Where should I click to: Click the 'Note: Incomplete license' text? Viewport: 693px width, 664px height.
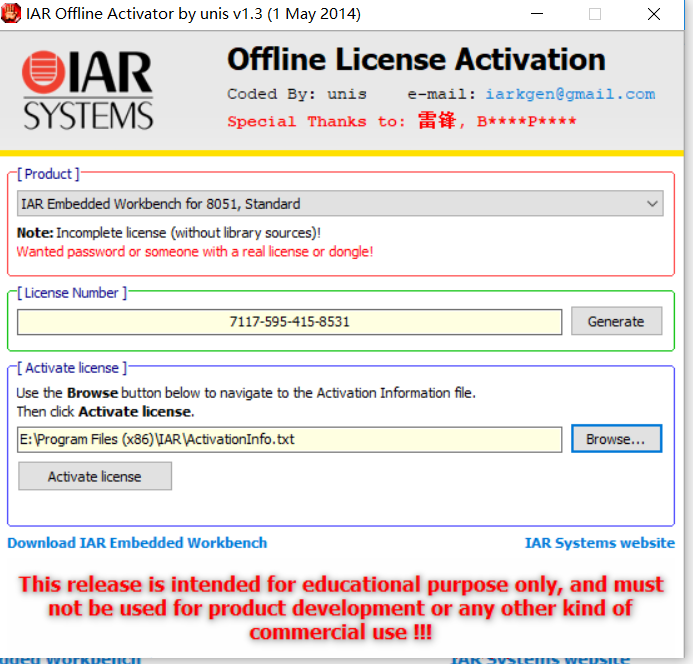(x=168, y=233)
